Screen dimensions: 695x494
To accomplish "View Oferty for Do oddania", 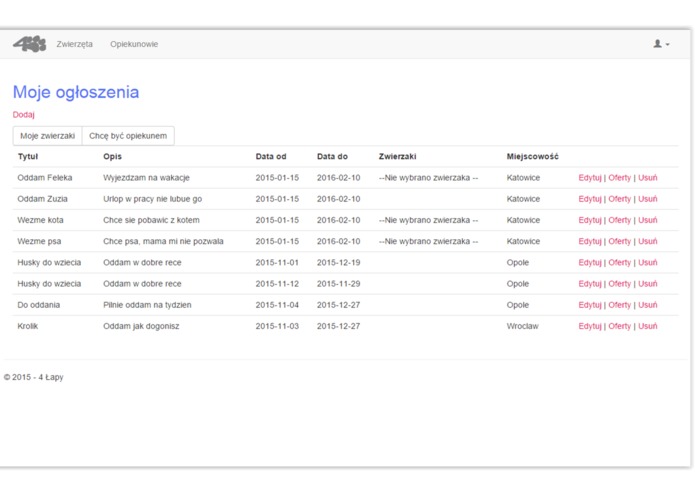I will [x=619, y=305].
